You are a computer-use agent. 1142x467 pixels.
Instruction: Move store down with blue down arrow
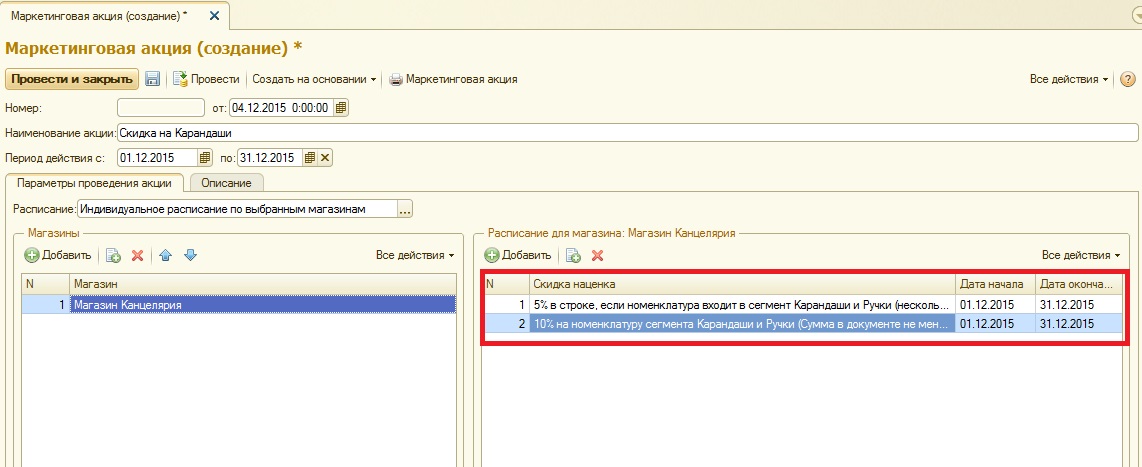point(190,255)
